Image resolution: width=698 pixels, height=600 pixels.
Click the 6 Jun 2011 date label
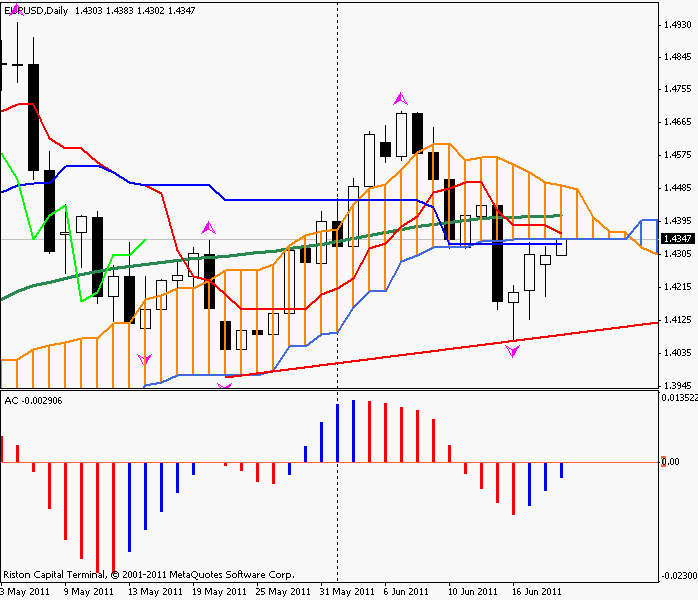406,592
